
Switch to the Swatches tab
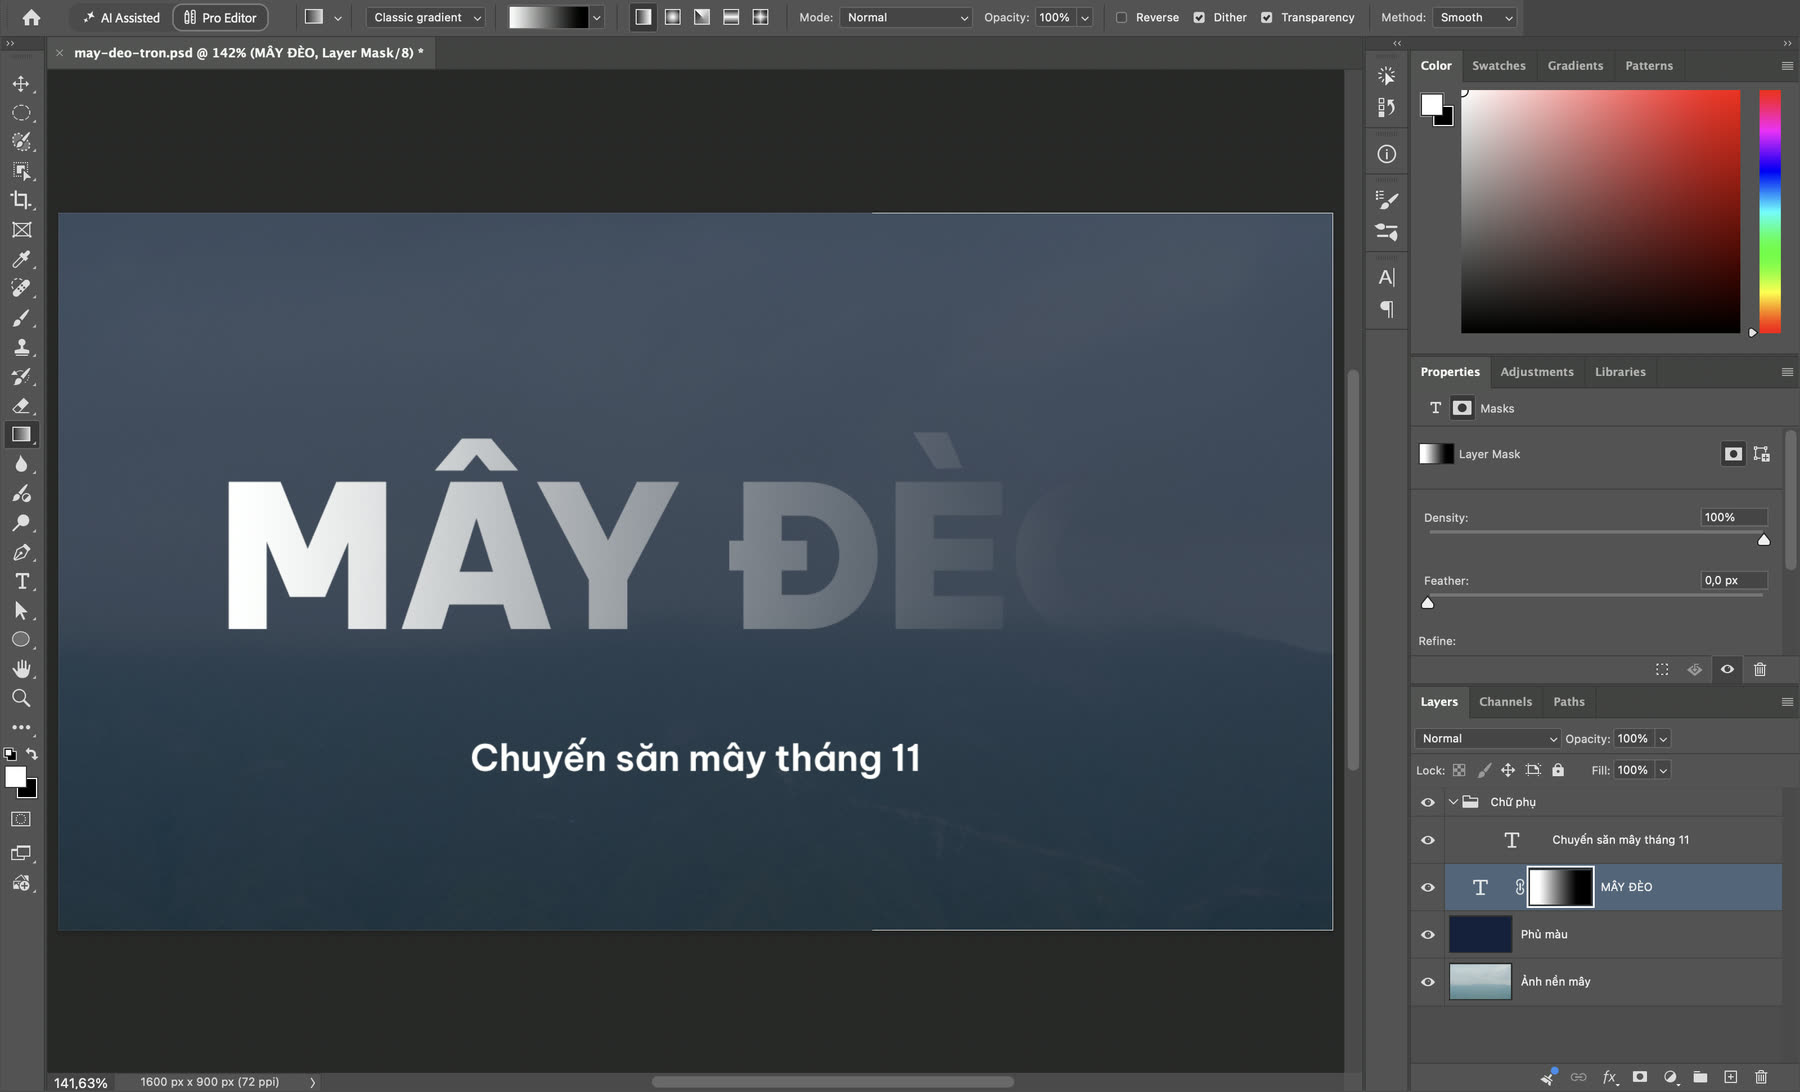pos(1498,66)
